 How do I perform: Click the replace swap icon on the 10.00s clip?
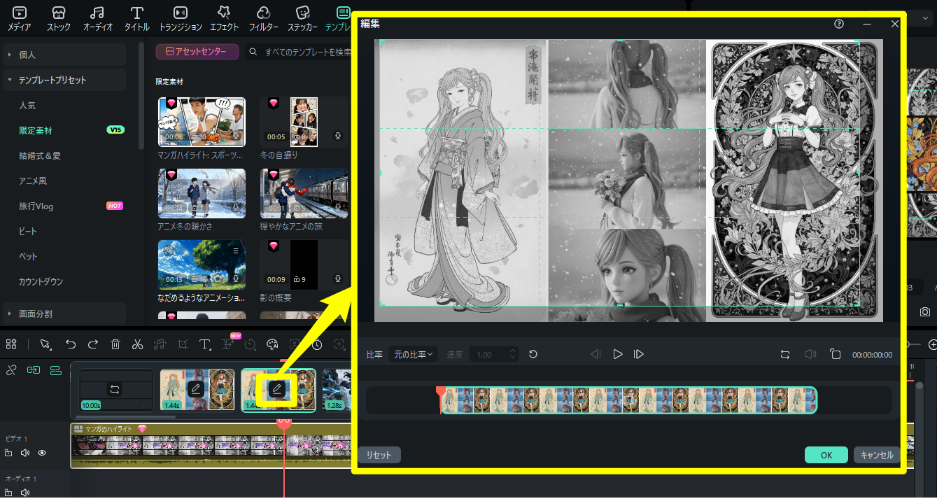click(115, 389)
